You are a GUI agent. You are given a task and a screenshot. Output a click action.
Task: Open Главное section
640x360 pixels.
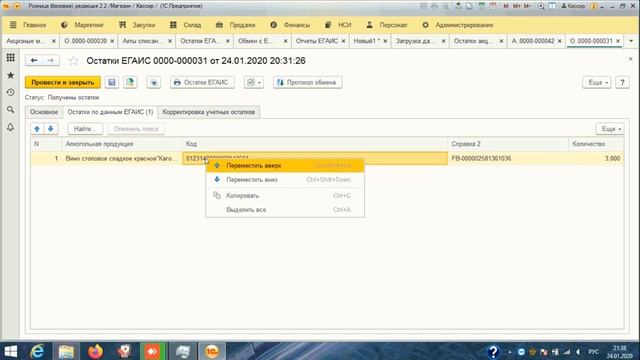pyautogui.click(x=34, y=25)
